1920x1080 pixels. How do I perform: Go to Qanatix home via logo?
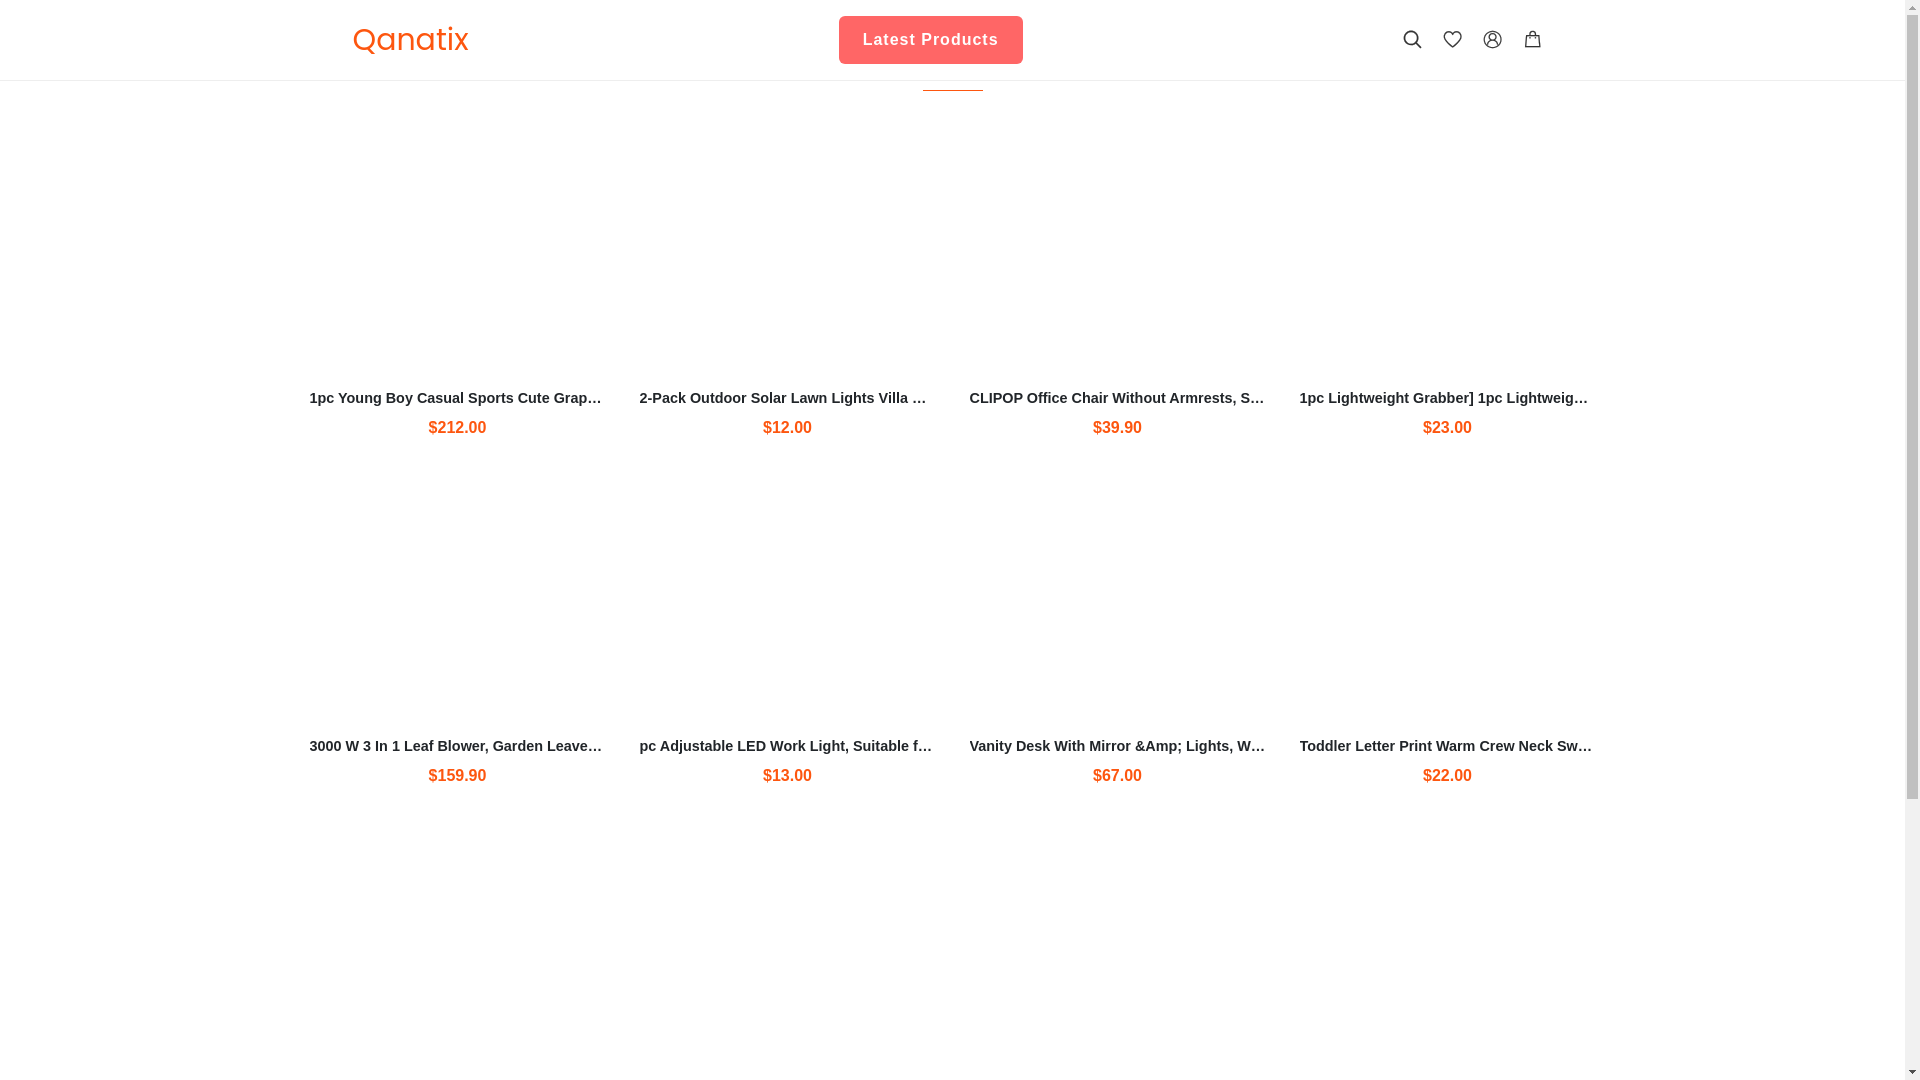[410, 40]
